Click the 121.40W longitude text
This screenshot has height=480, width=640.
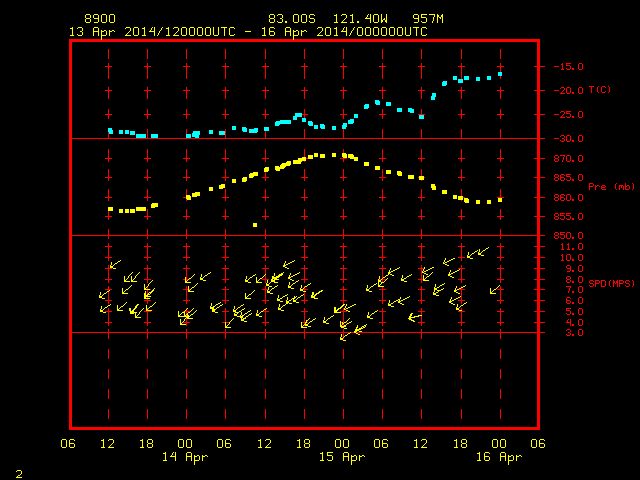tap(360, 19)
